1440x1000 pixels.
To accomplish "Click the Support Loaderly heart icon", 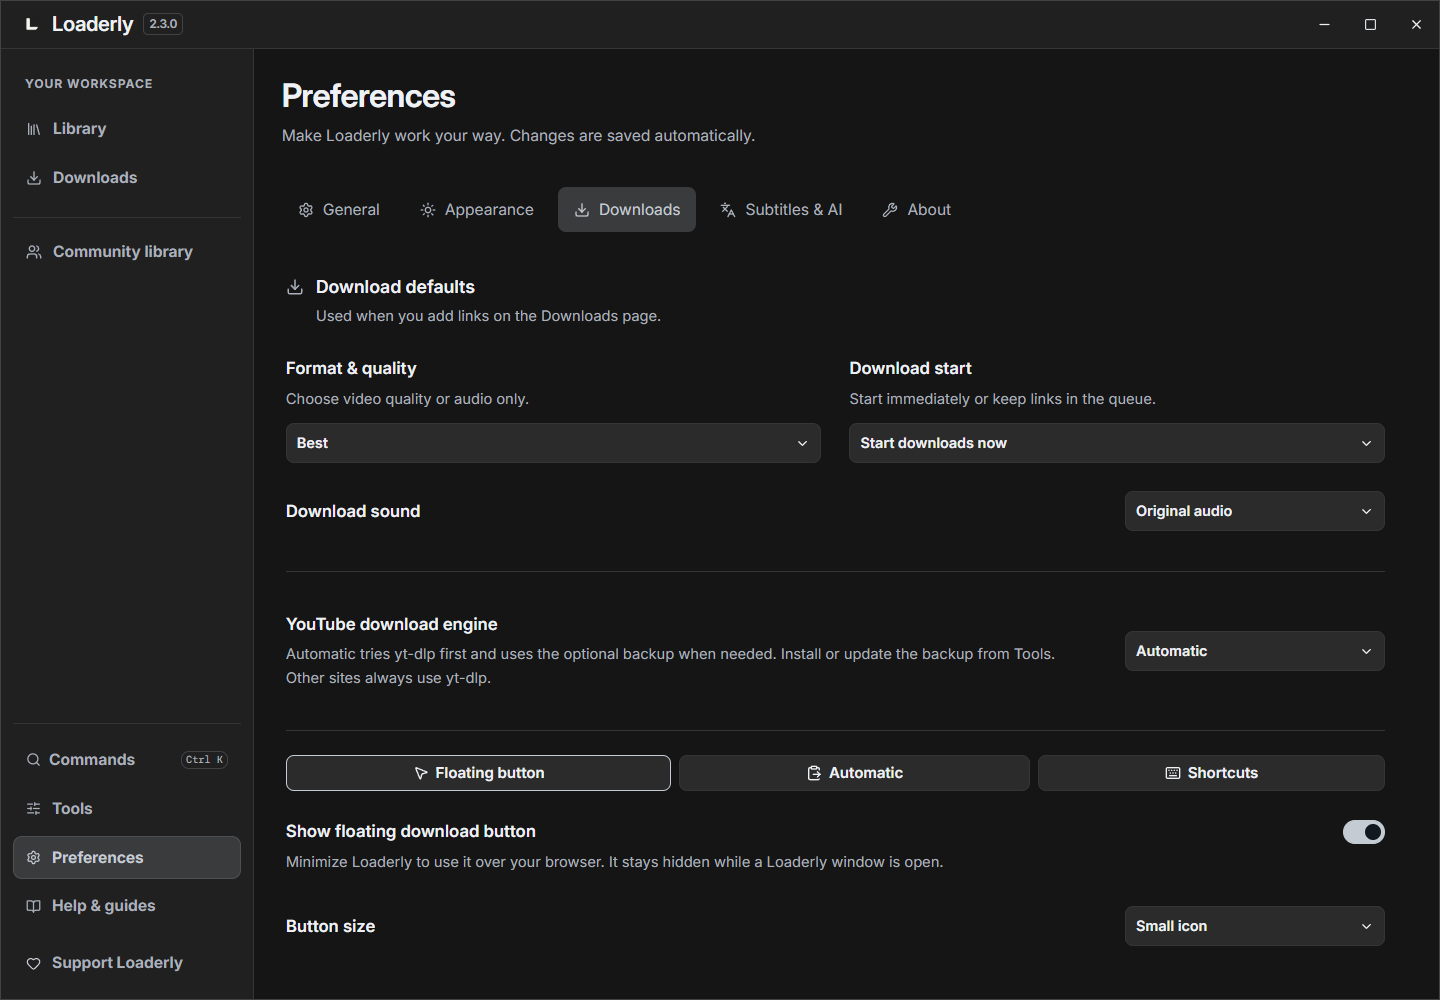I will tap(34, 963).
